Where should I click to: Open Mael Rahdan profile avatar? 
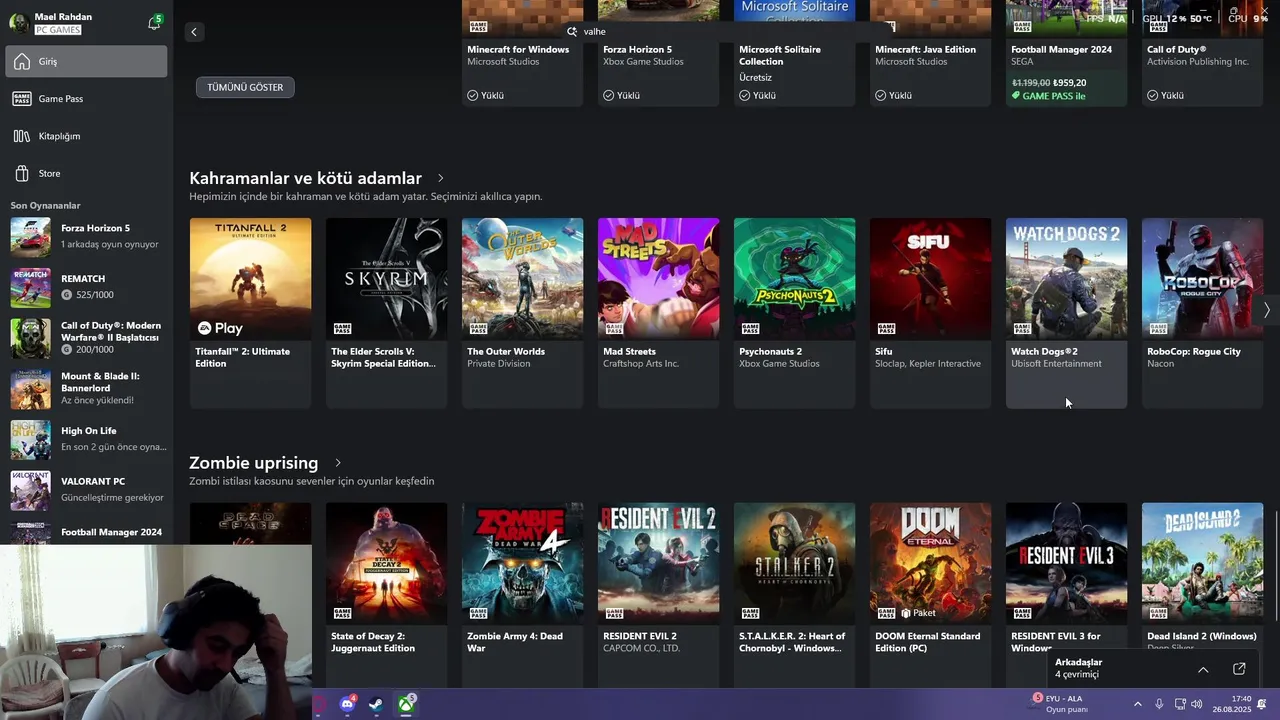19,23
